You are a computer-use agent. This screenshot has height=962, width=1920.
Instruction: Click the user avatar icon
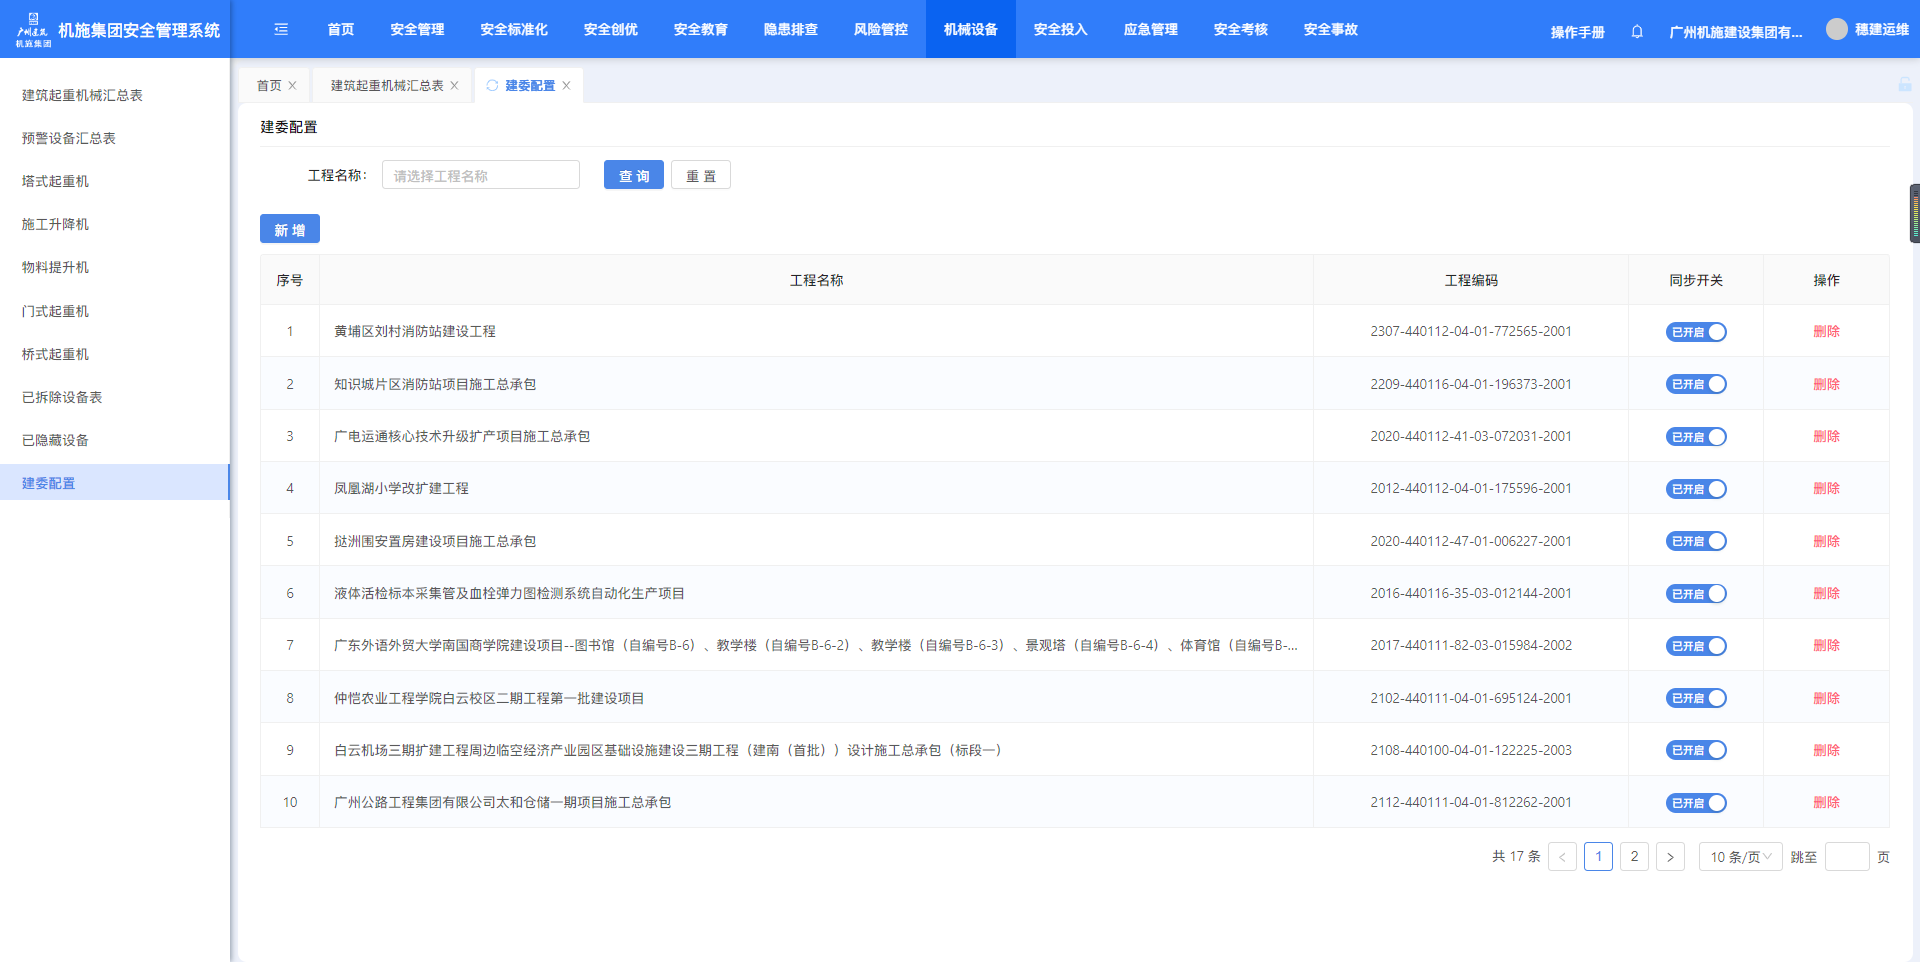point(1836,30)
